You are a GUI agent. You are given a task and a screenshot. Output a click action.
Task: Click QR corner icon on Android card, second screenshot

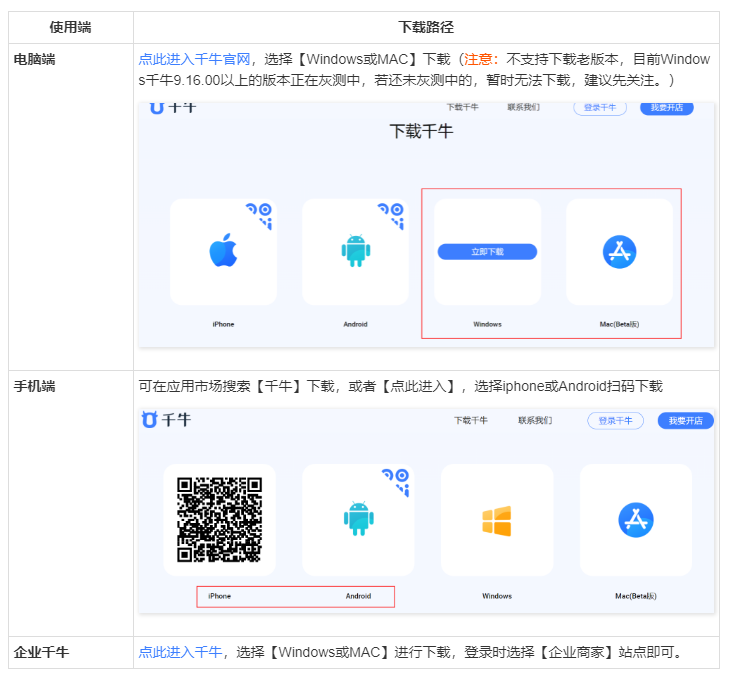(x=396, y=482)
